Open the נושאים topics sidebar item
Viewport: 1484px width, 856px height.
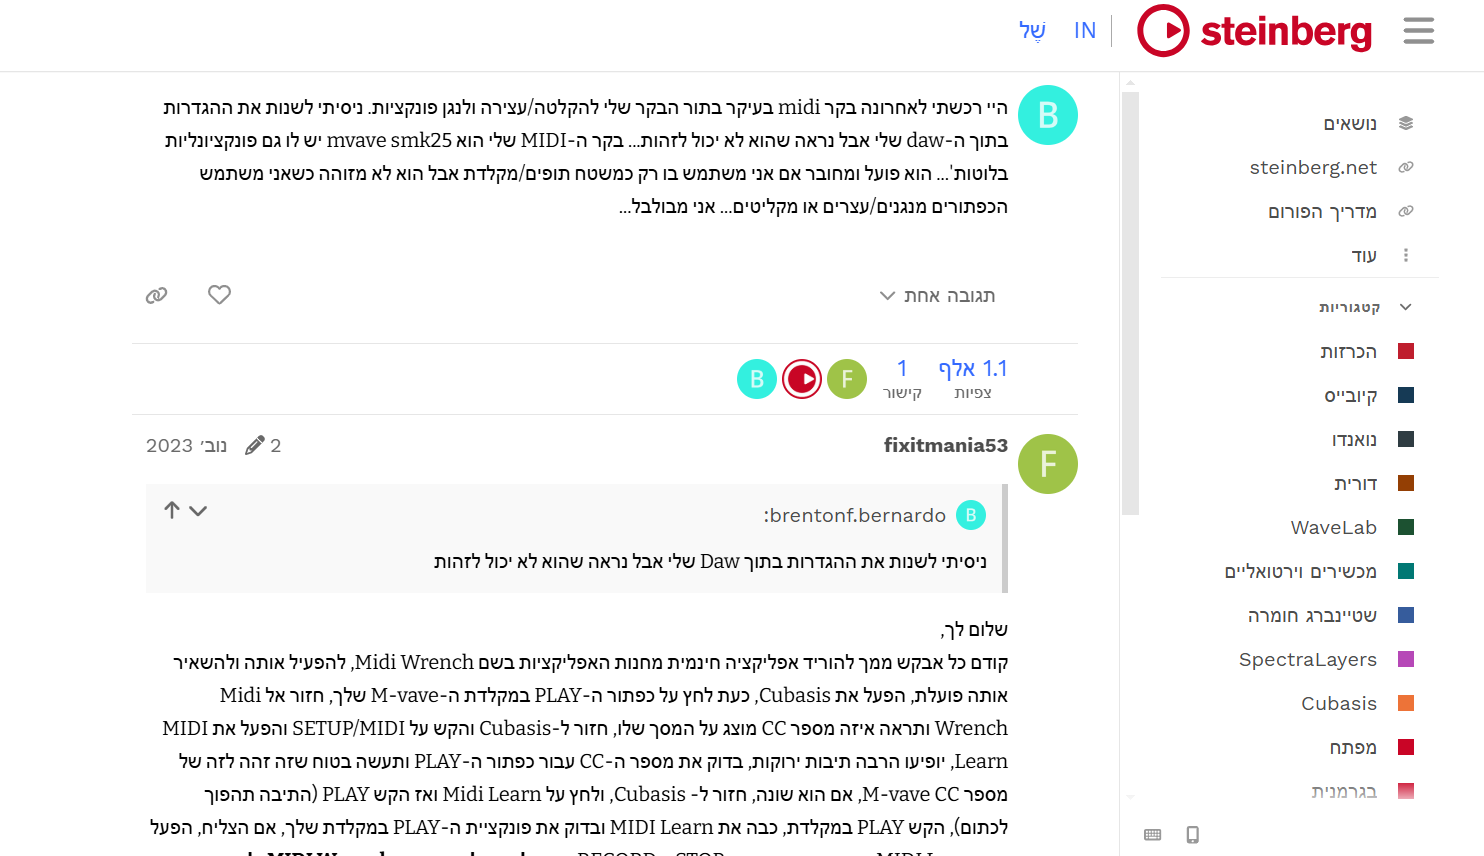(1350, 124)
